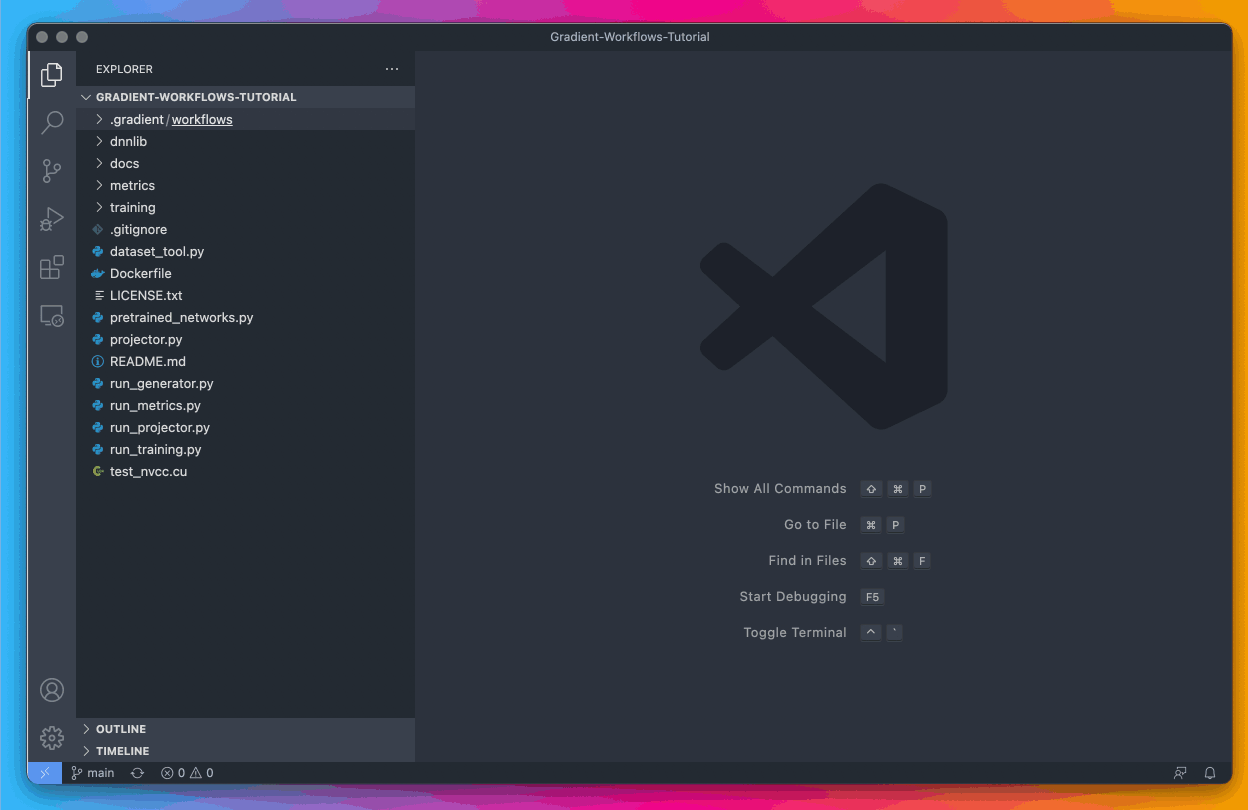
Task: Click the info icon beside README.md
Action: click(98, 361)
